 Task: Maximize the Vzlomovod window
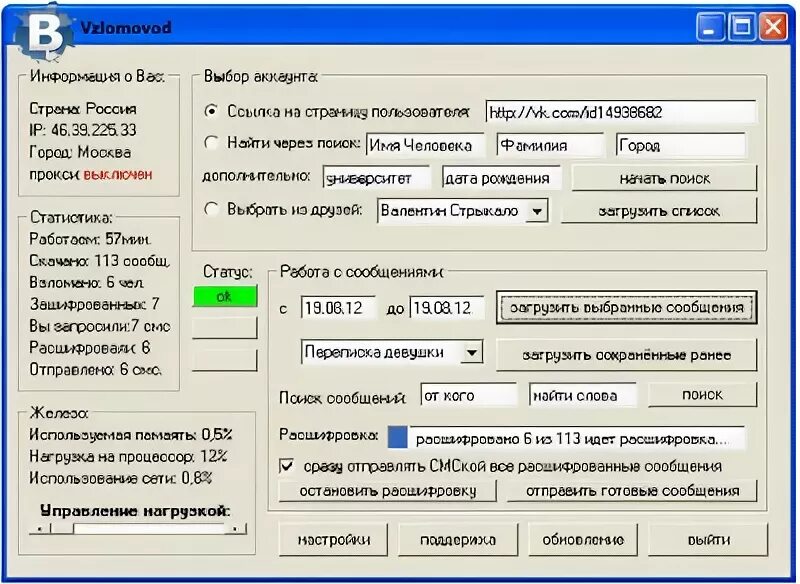pyautogui.click(x=741, y=27)
